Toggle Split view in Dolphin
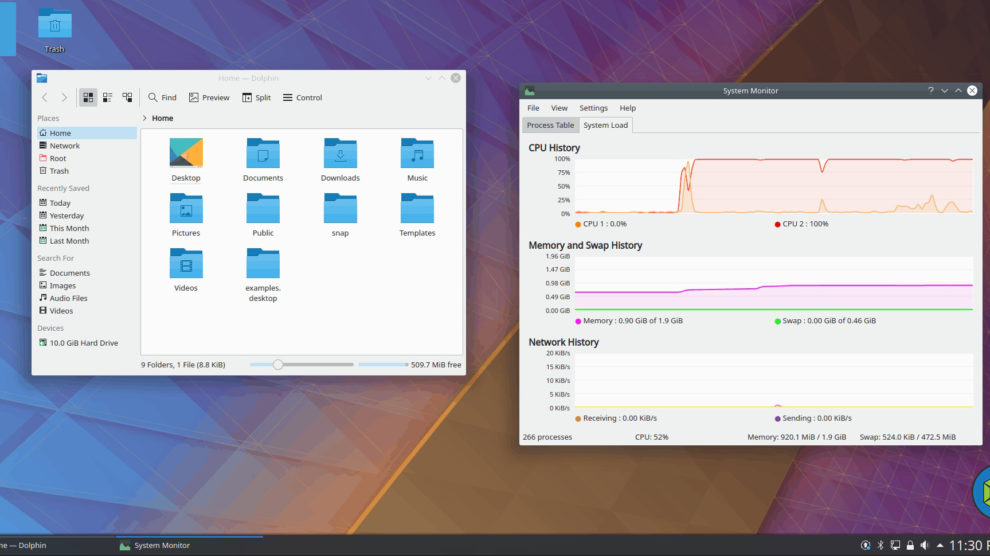This screenshot has height=556, width=990. pyautogui.click(x=256, y=97)
